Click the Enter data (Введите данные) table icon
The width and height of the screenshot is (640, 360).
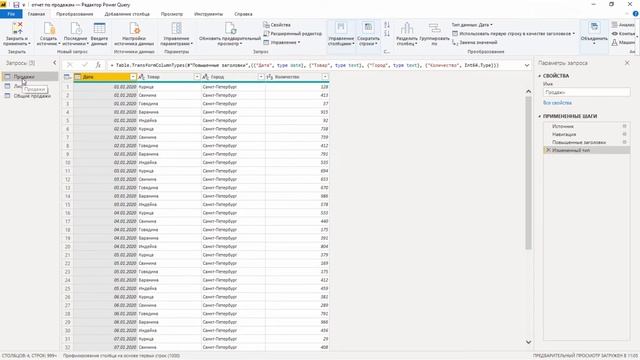tap(99, 28)
